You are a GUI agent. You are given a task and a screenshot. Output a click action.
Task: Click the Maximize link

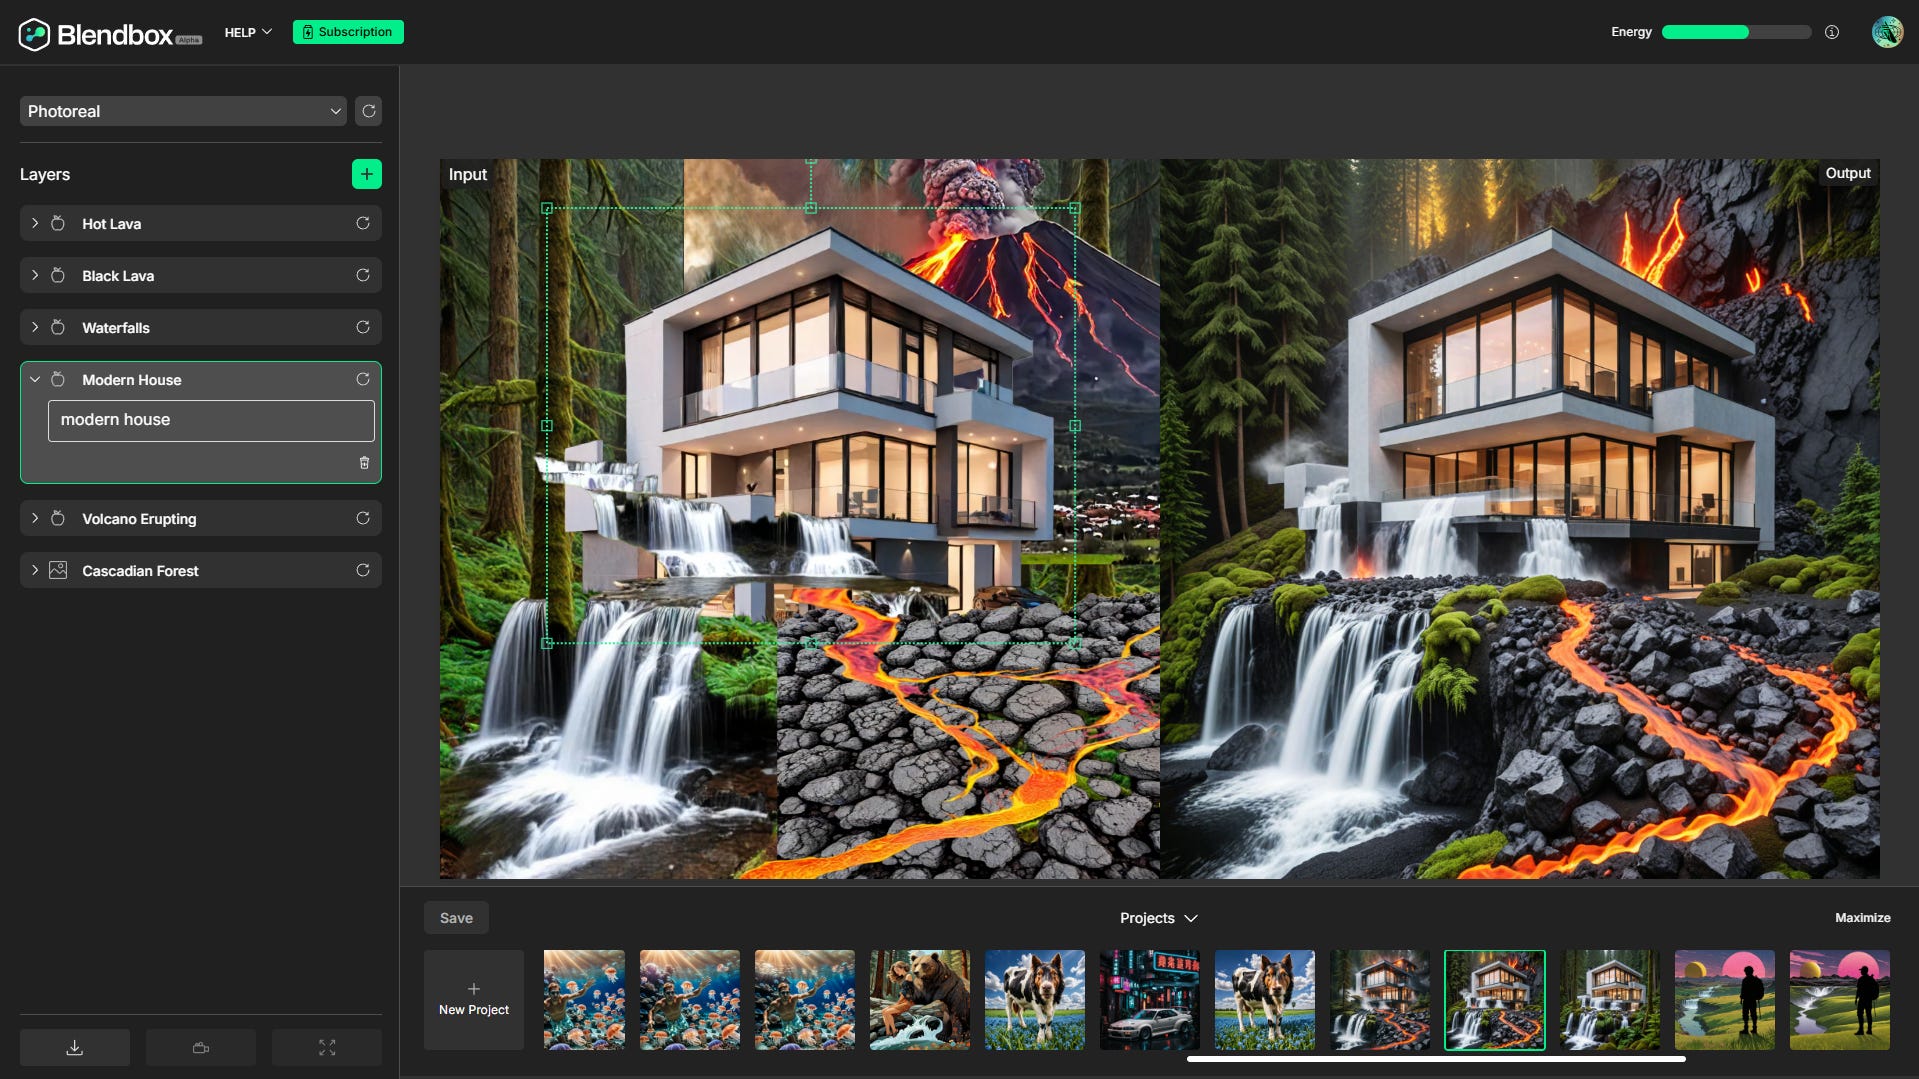point(1862,918)
